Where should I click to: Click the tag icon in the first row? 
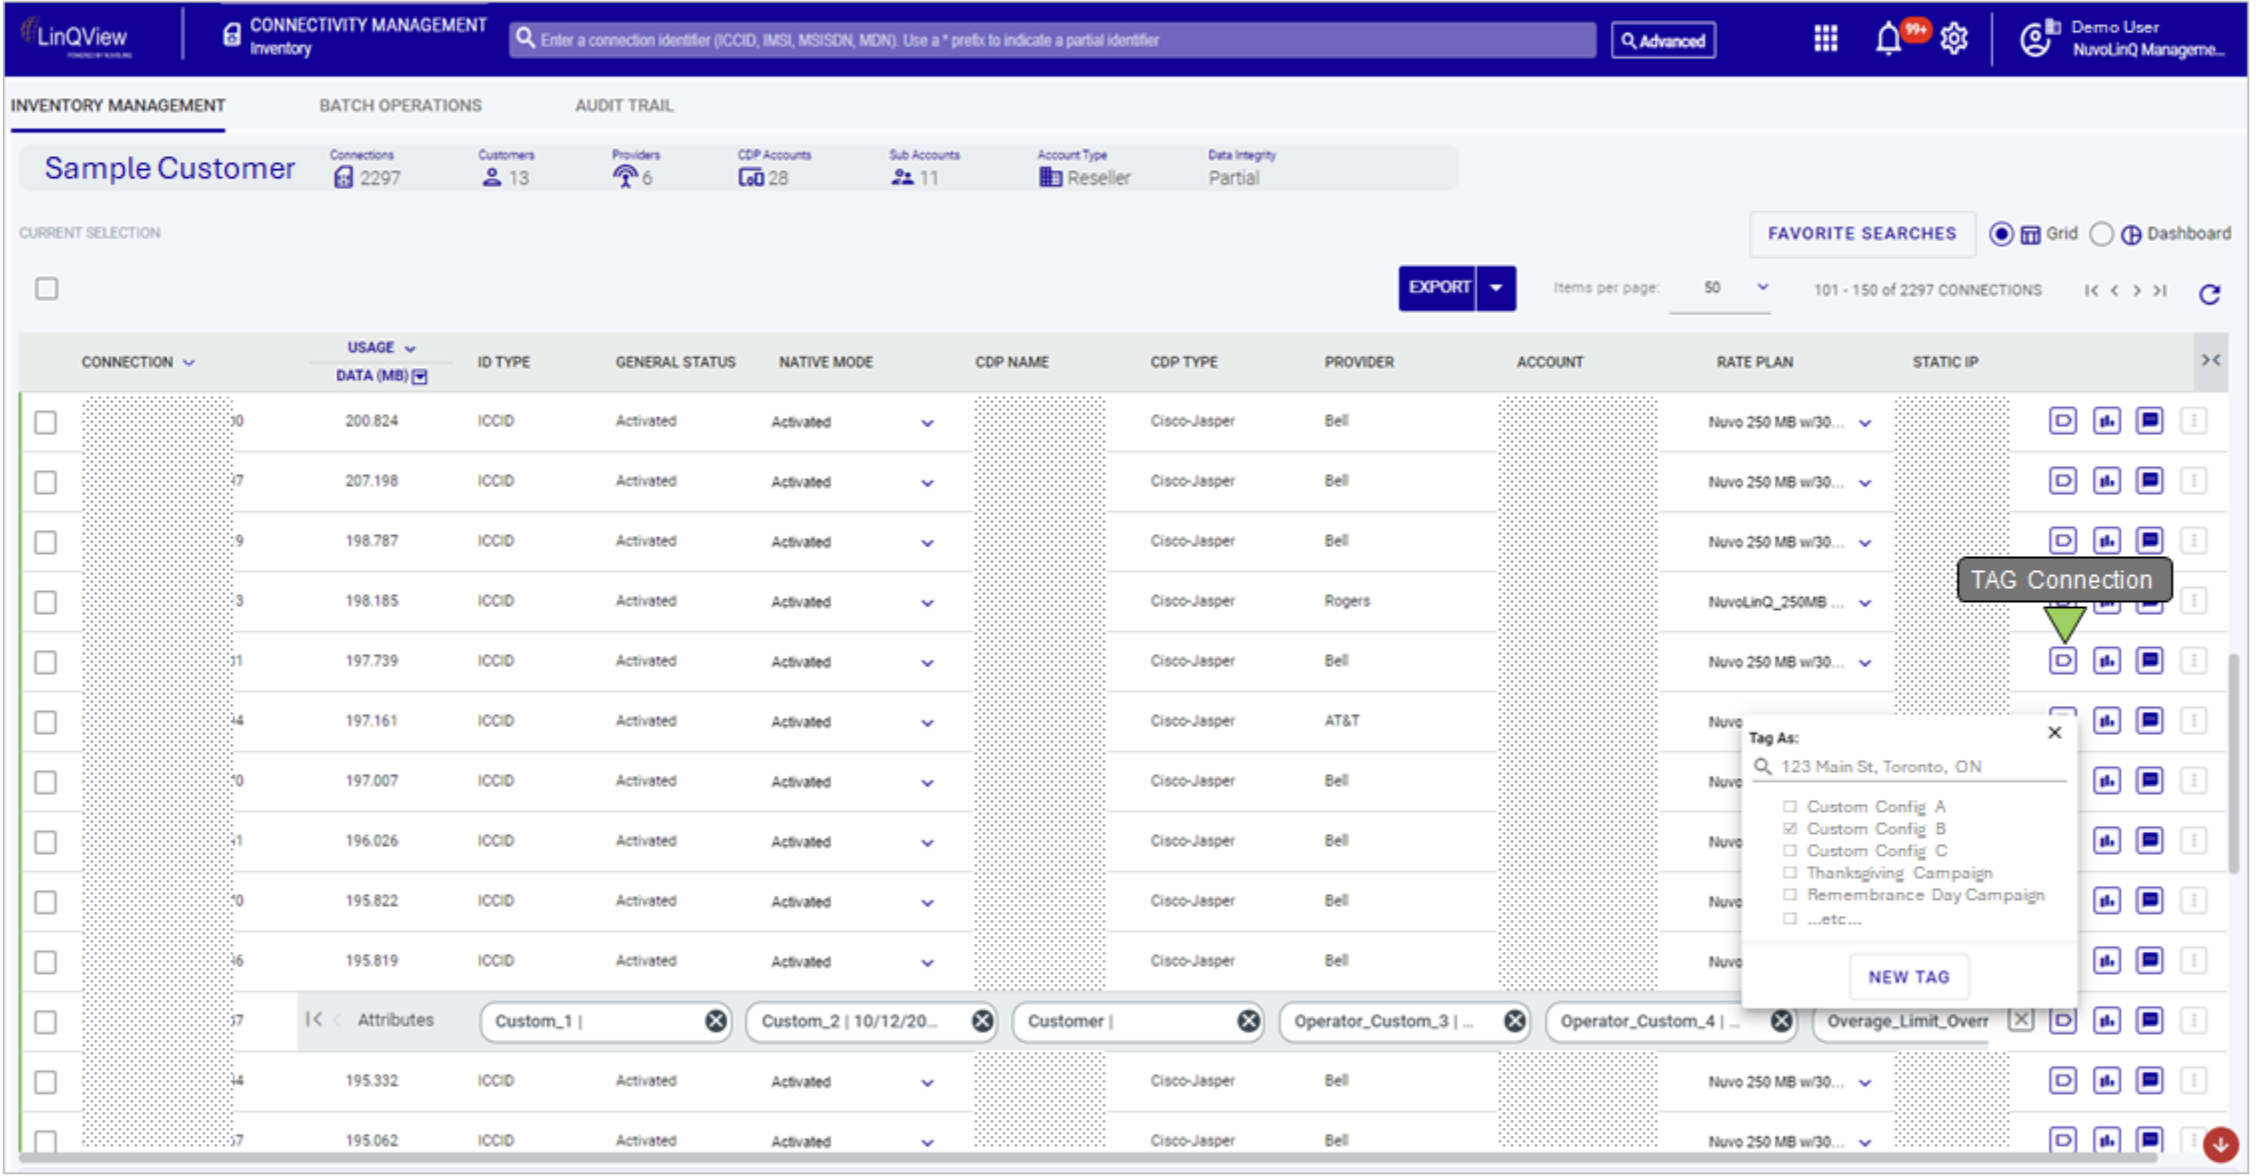[x=2062, y=421]
